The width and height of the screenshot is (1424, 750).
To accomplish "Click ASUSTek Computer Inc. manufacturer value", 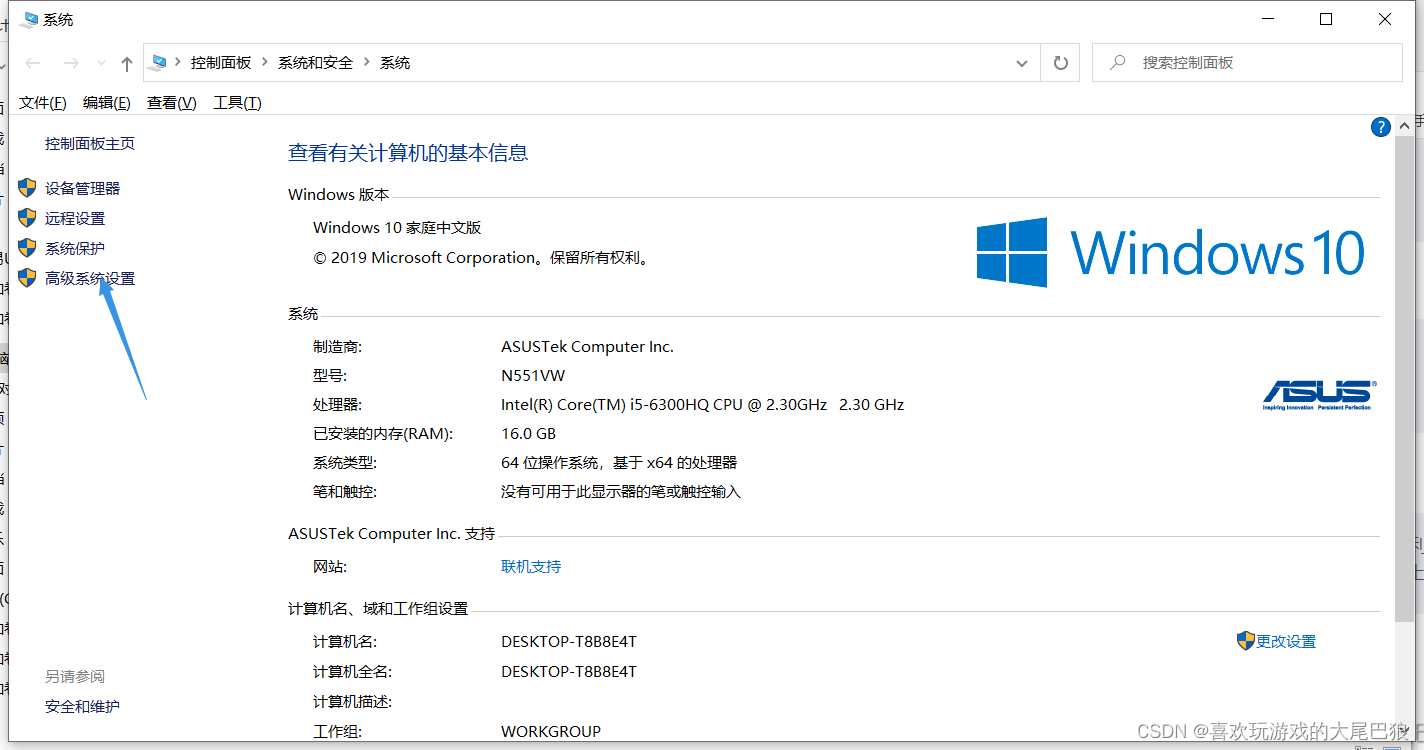I will pos(587,346).
